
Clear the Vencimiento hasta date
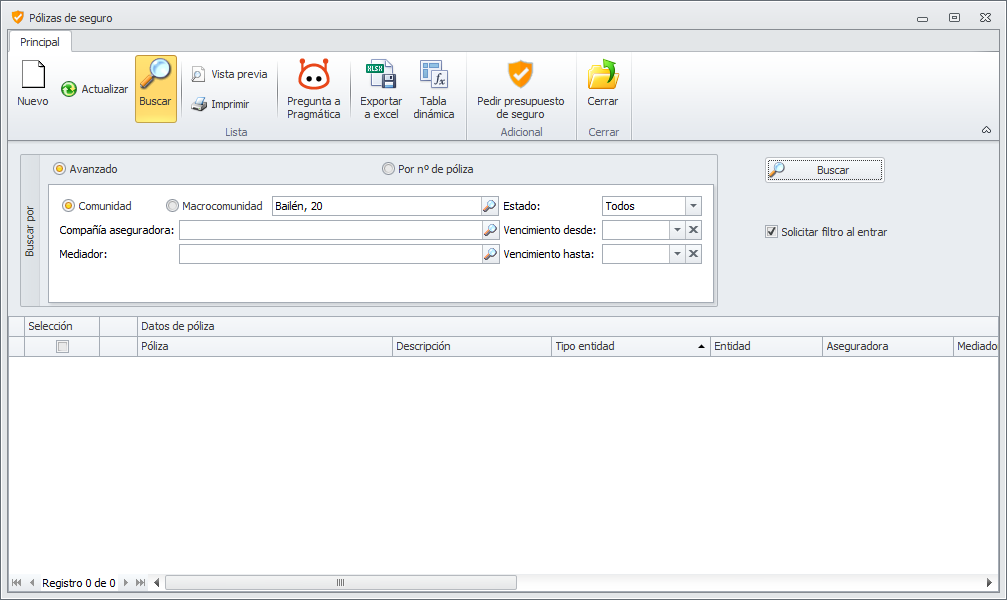point(694,254)
